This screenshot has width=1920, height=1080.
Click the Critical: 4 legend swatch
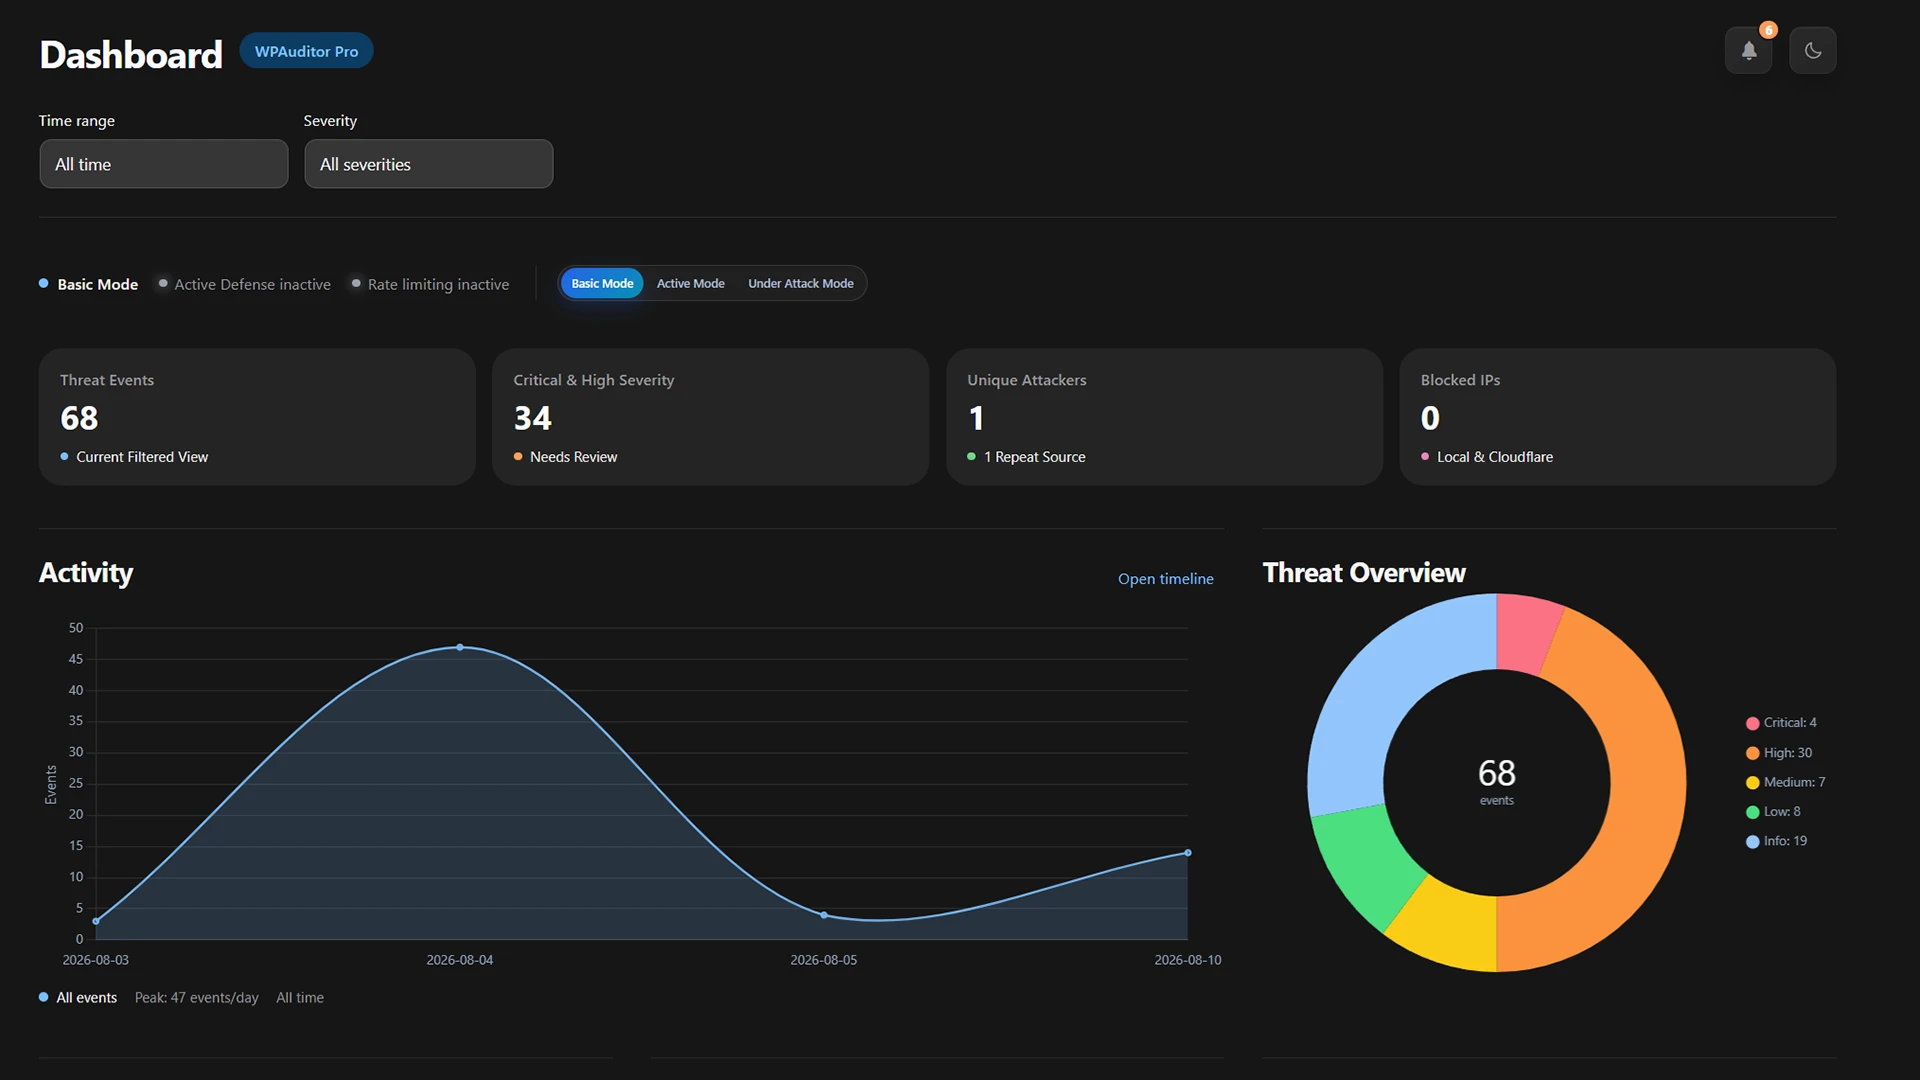[x=1752, y=723]
